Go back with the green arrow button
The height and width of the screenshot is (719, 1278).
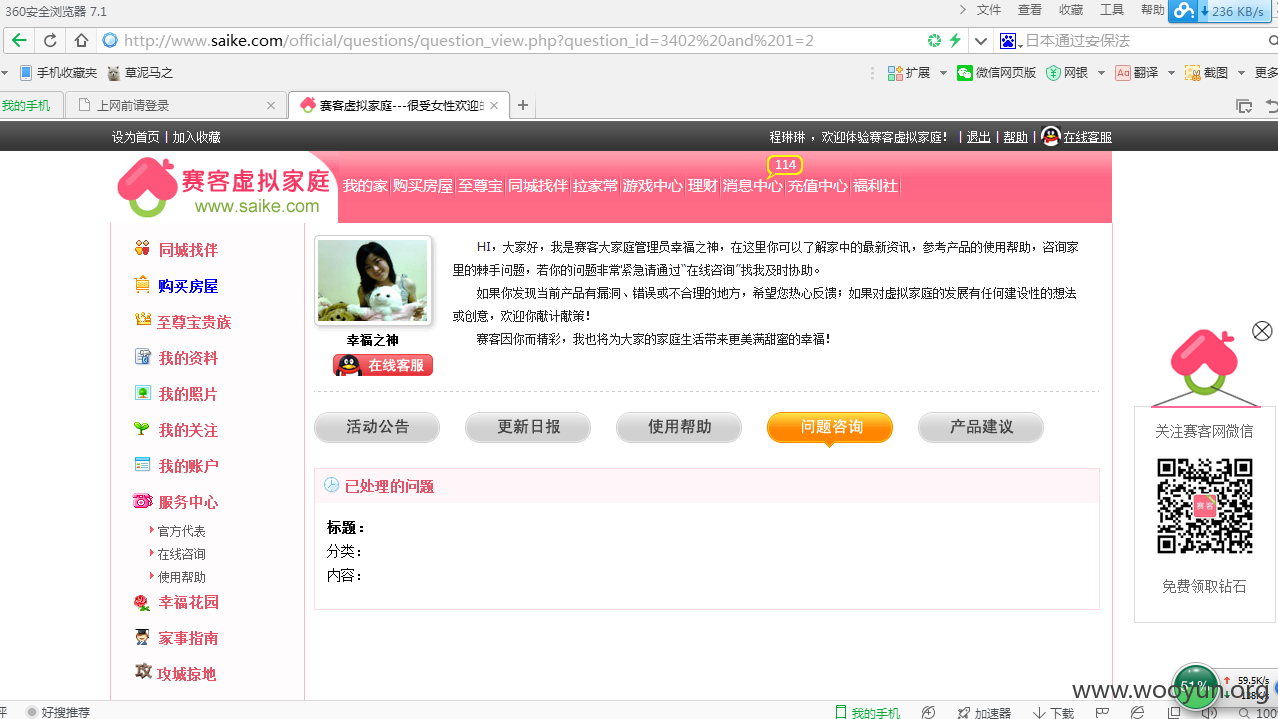click(x=19, y=41)
